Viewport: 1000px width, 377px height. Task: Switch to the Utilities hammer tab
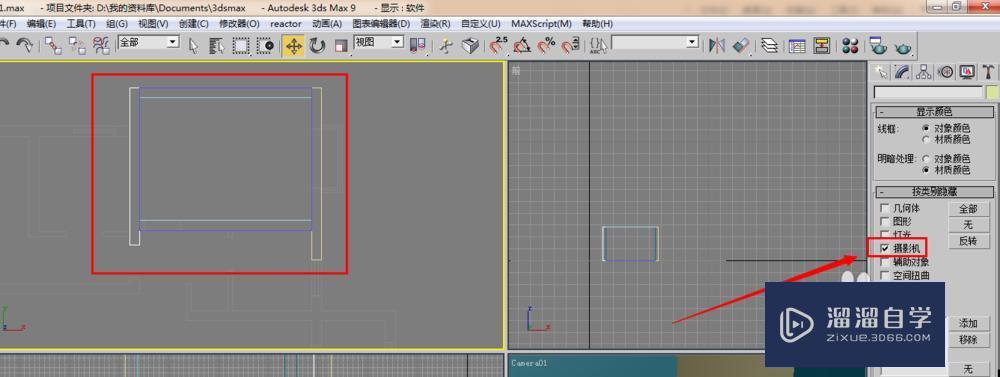tap(989, 72)
